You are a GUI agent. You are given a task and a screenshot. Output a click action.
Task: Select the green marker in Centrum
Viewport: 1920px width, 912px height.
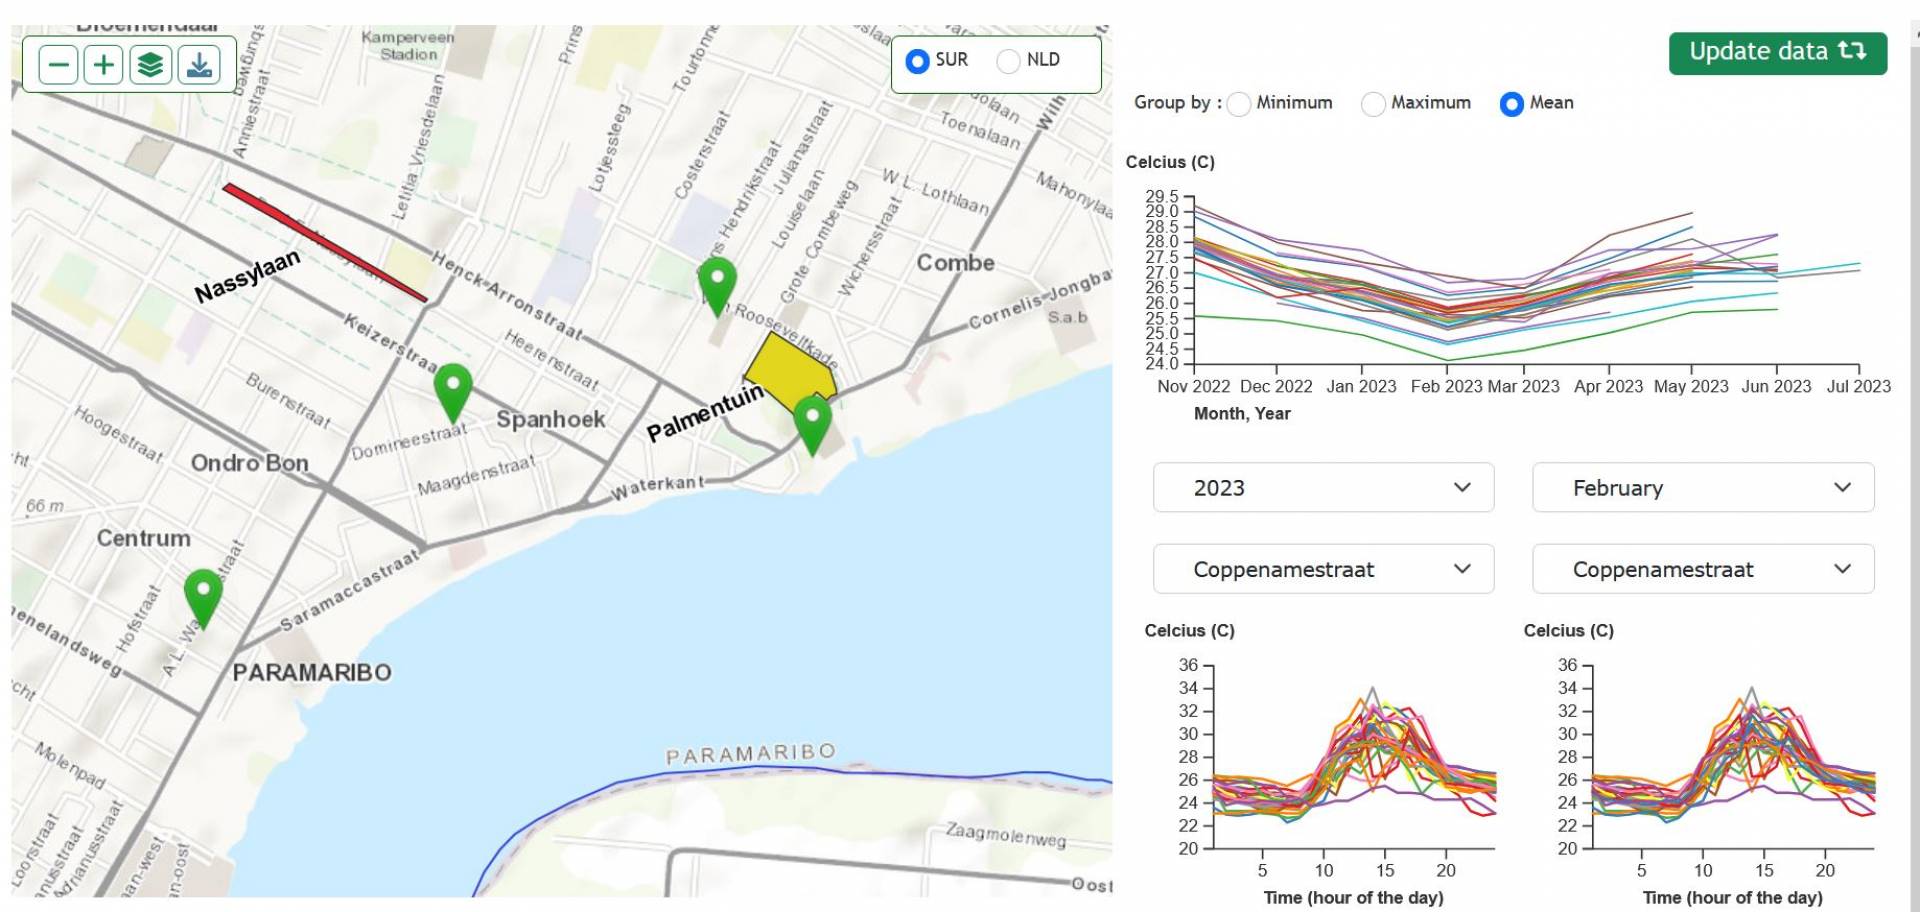pos(204,597)
